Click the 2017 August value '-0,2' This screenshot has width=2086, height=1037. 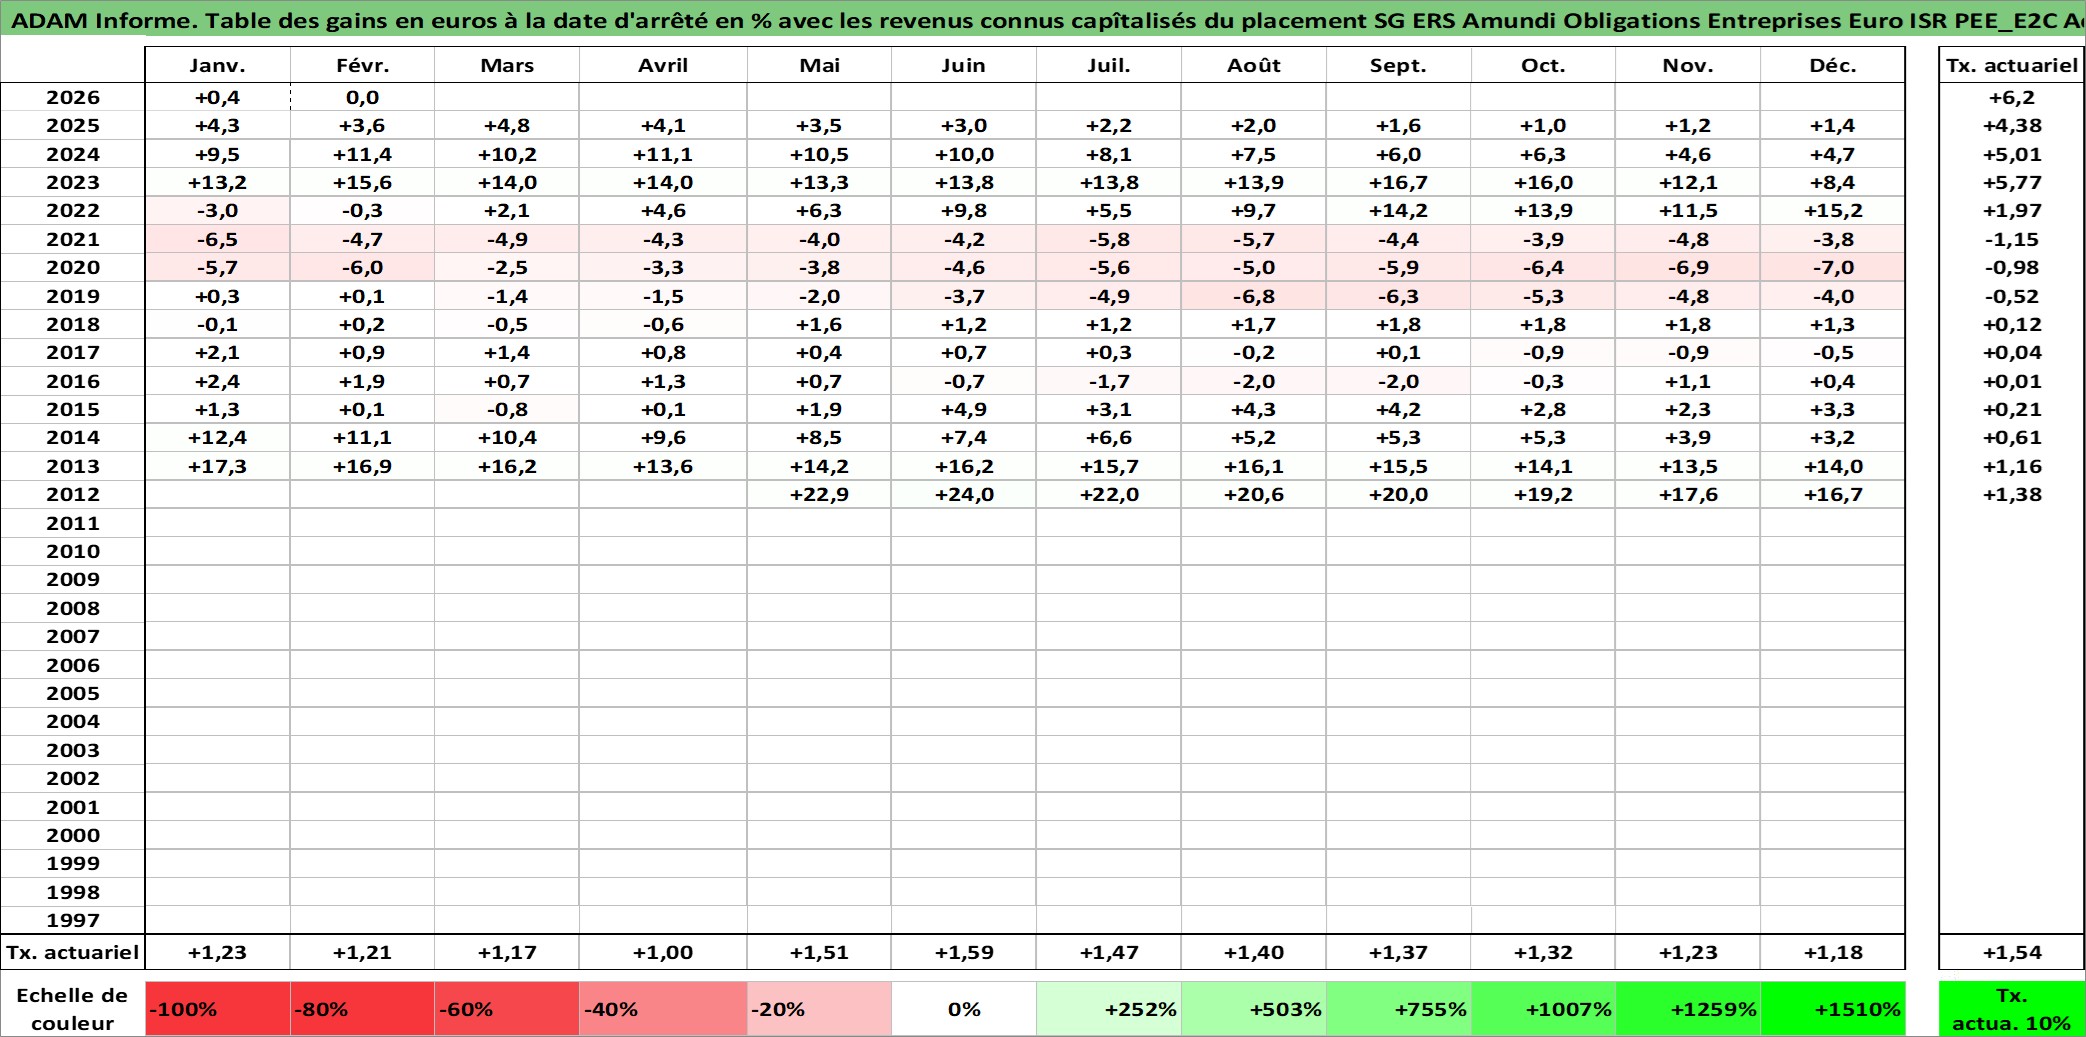pyautogui.click(x=1254, y=352)
